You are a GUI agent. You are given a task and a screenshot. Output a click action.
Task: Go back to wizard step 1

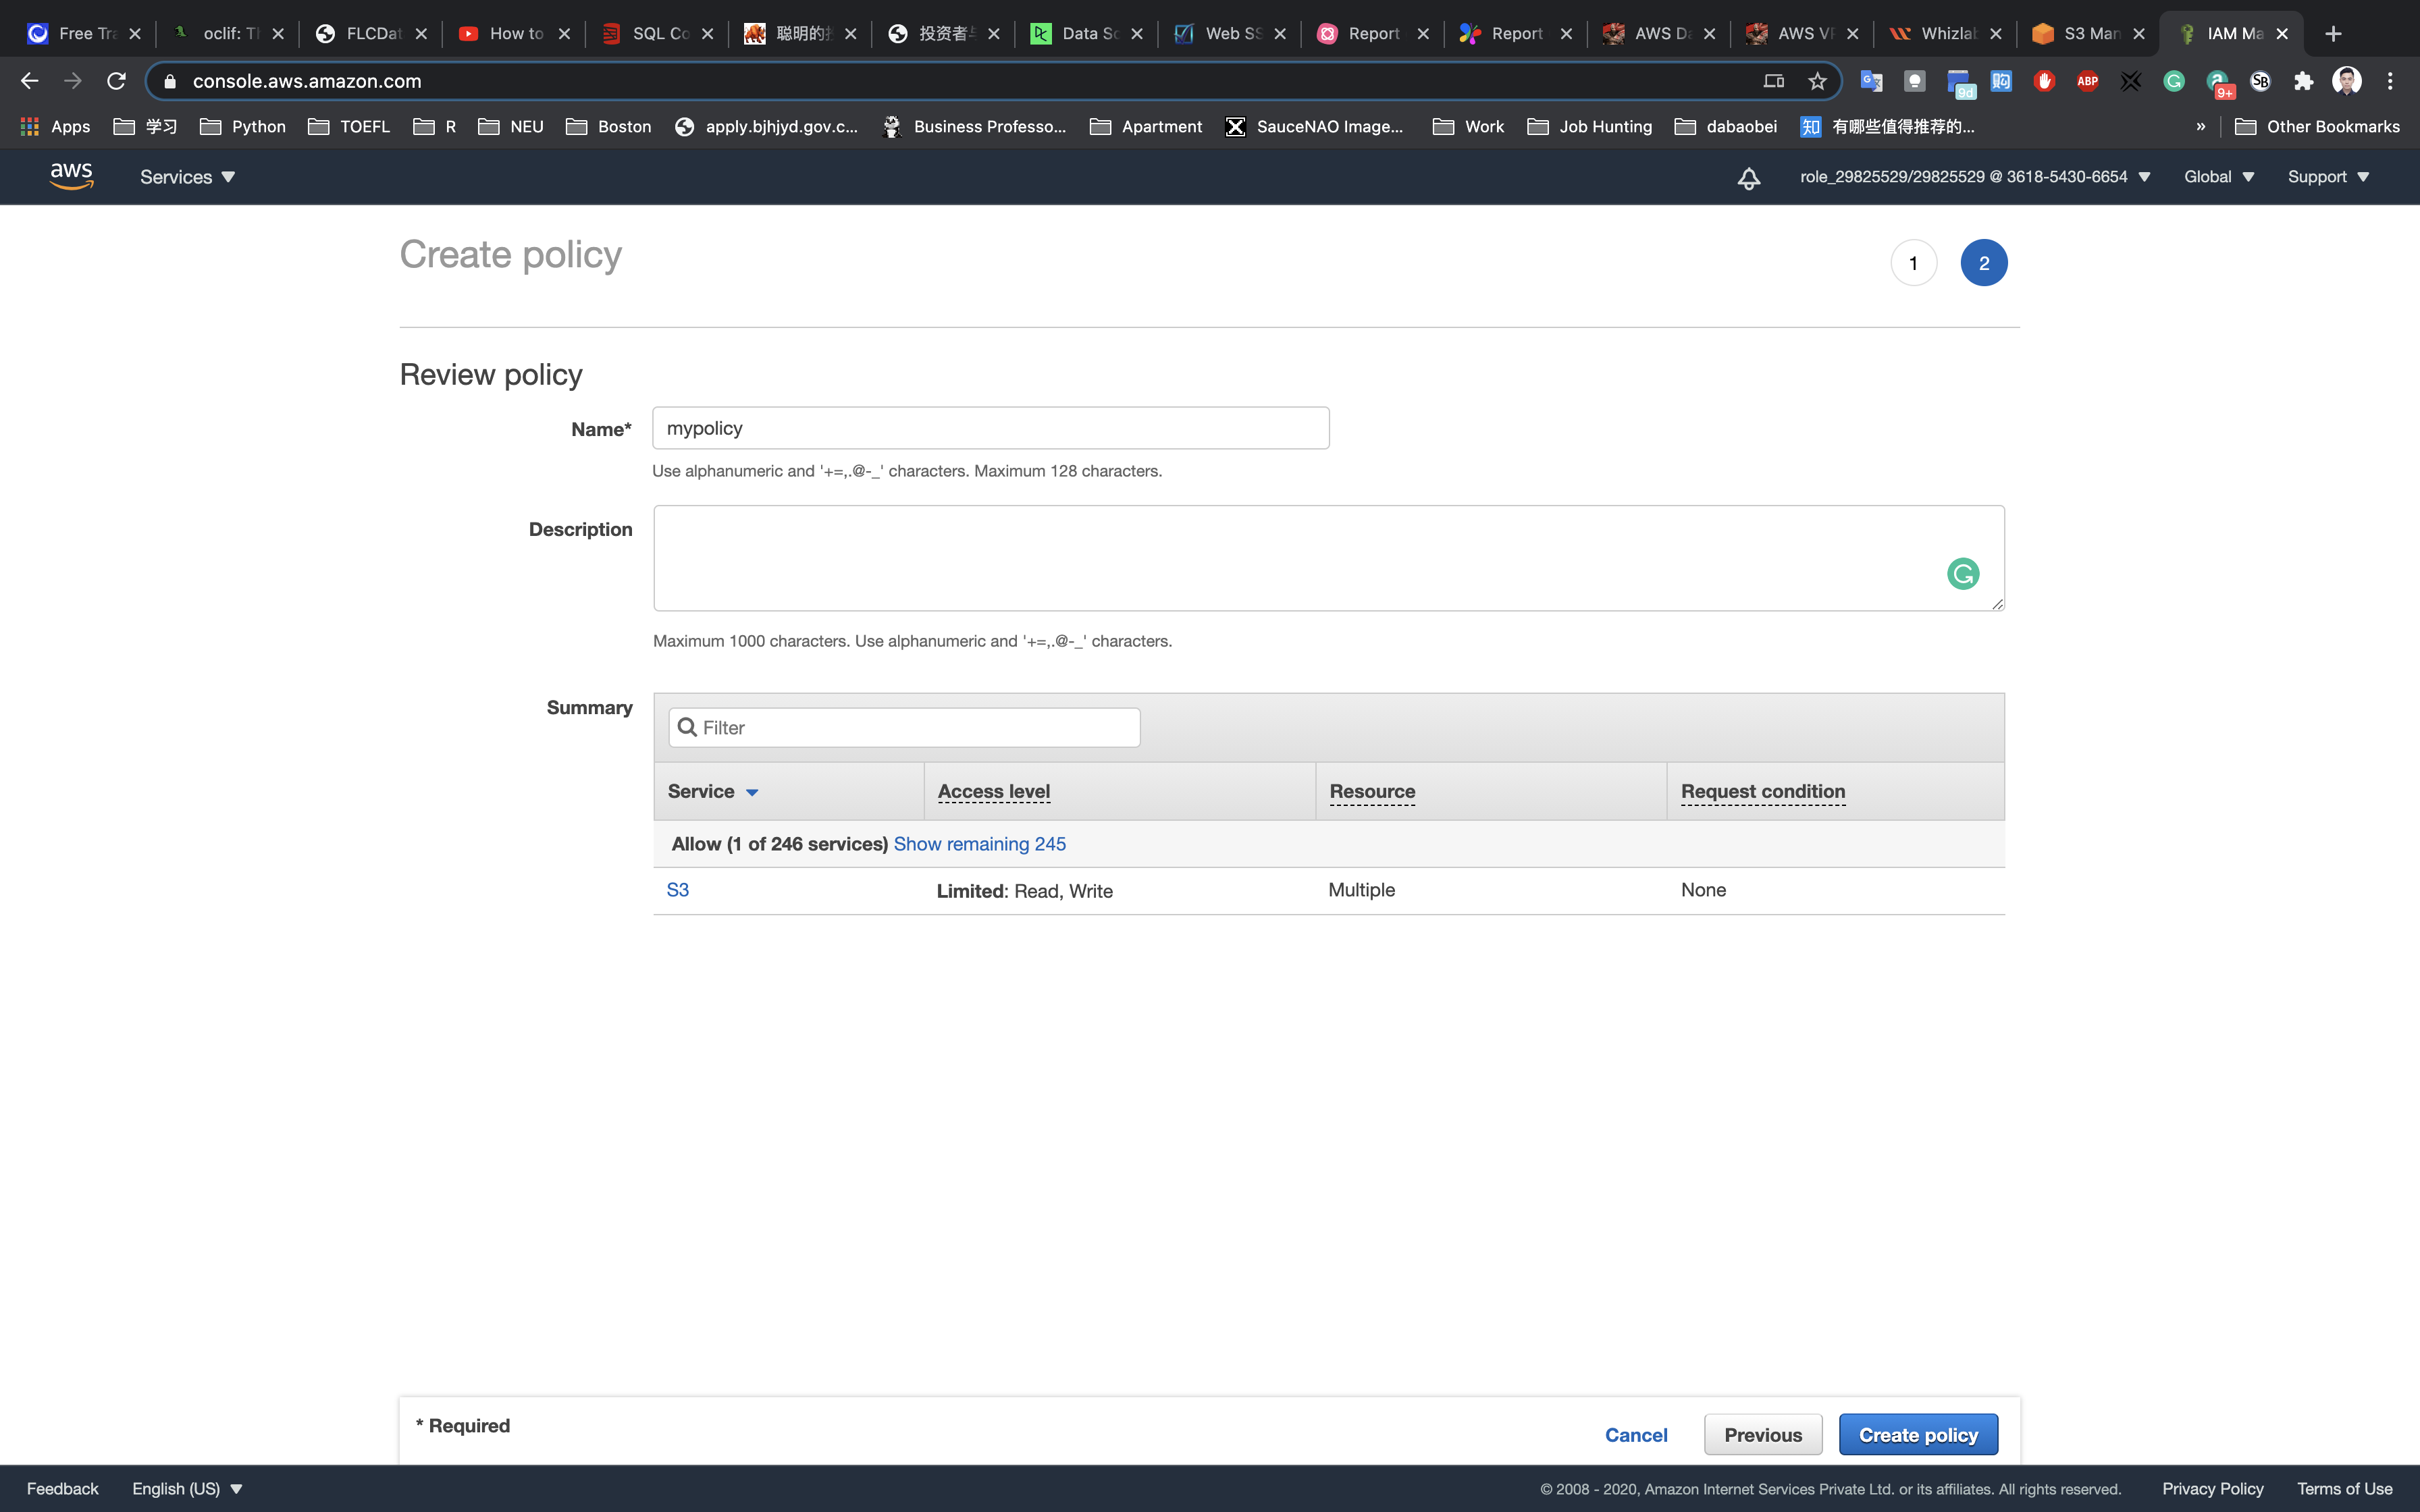pos(1913,263)
